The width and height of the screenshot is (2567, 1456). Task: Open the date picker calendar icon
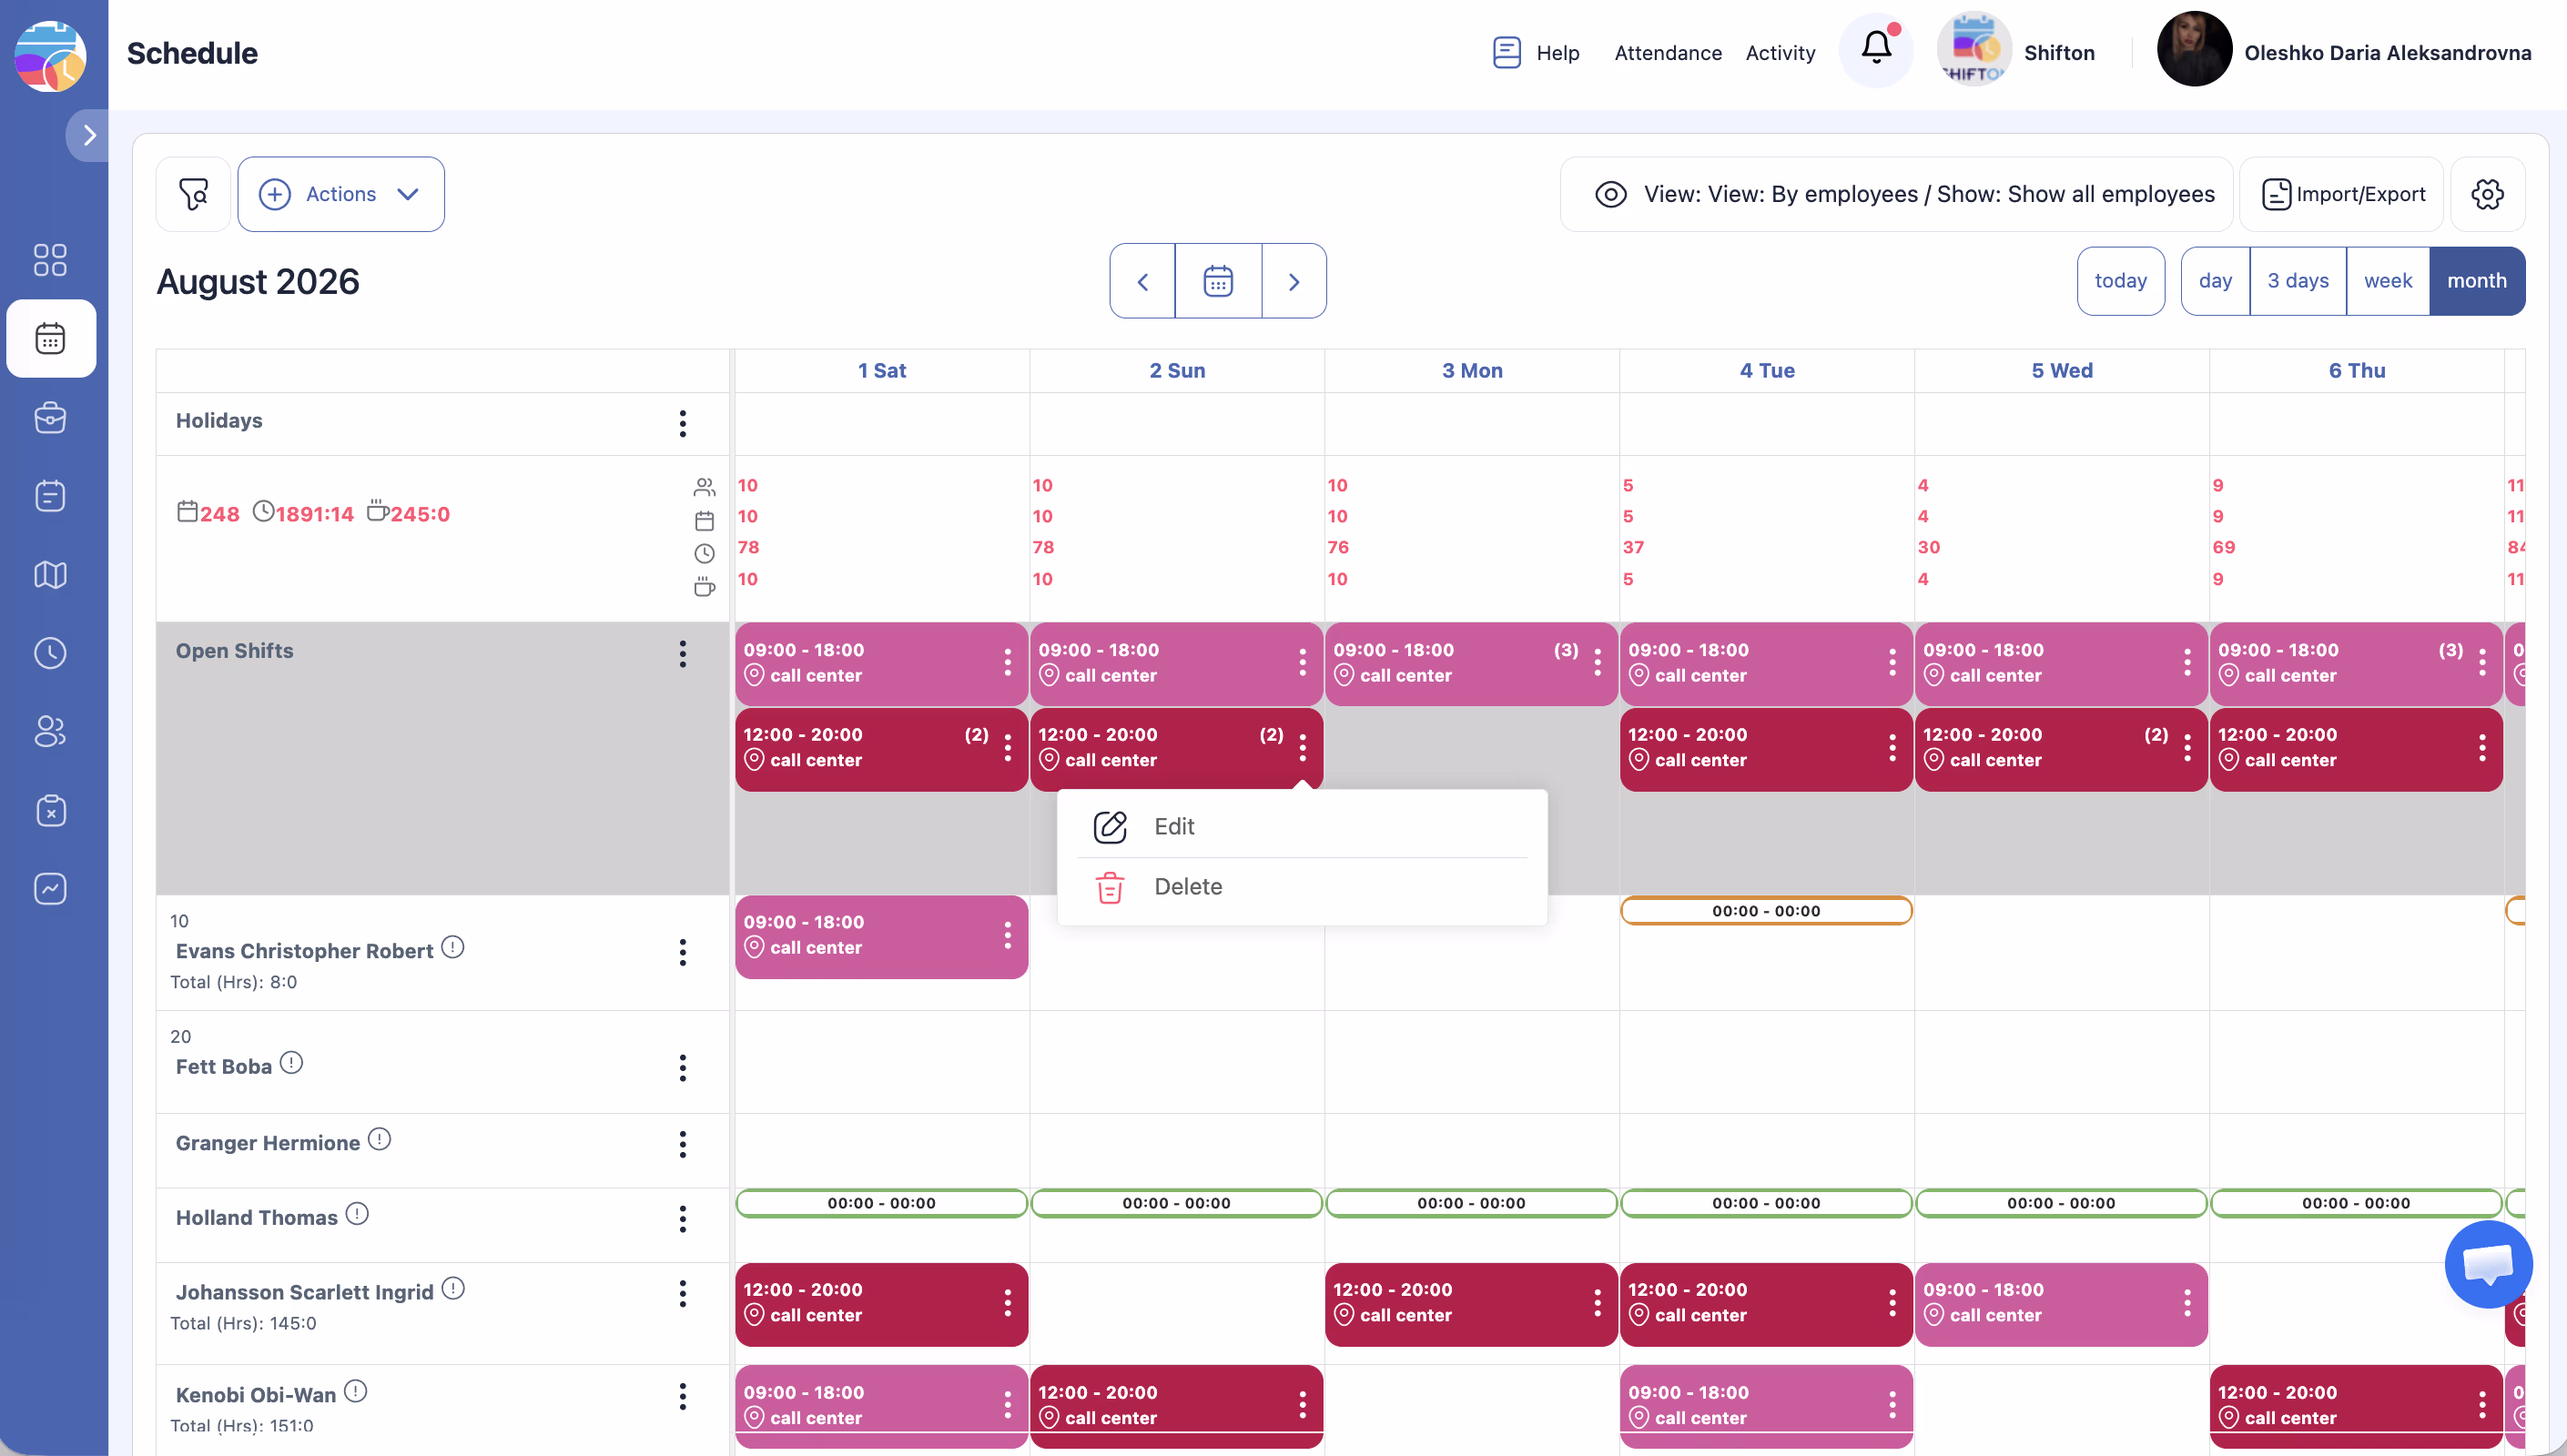[1217, 281]
